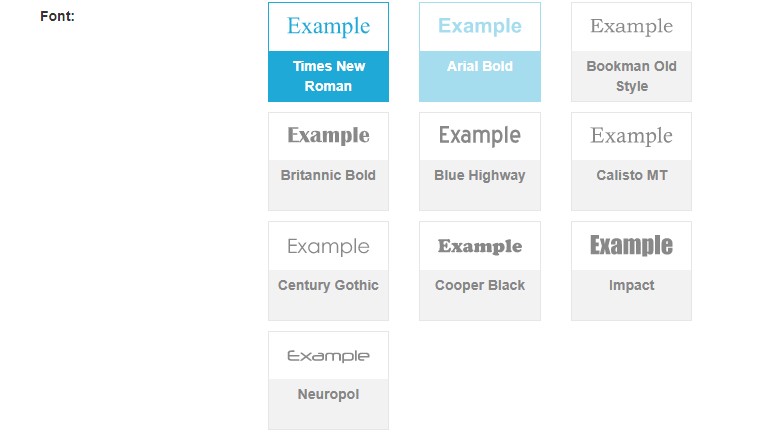Screen dimensions: 762x445
Task: Select the Calisto MT font label
Action: tap(631, 175)
